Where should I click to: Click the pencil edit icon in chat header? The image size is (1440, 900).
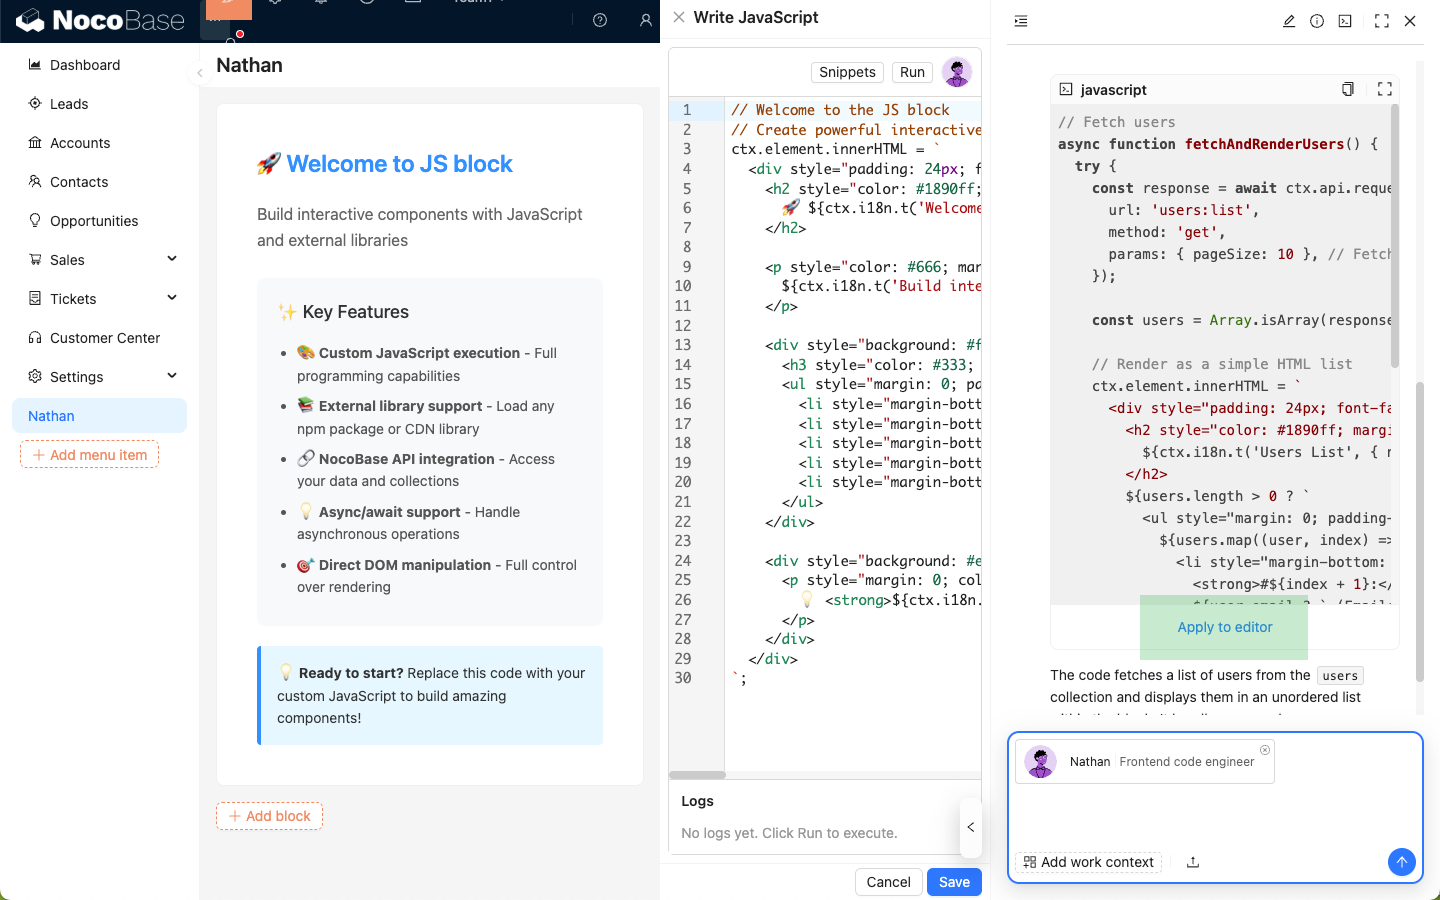point(1289,21)
